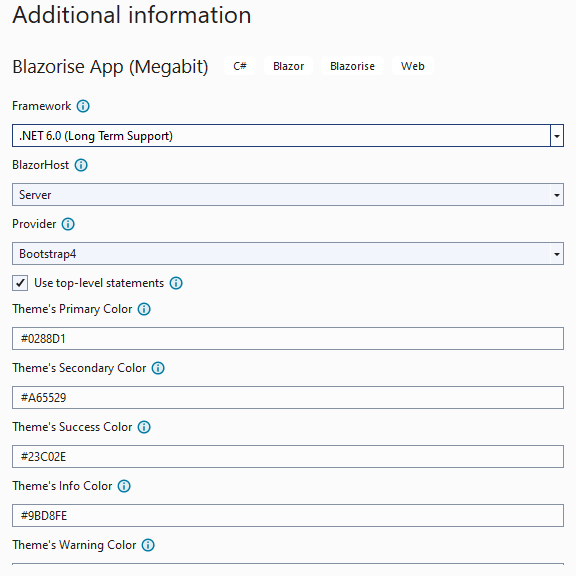
Task: Click the Framework info icon
Action: coord(83,106)
